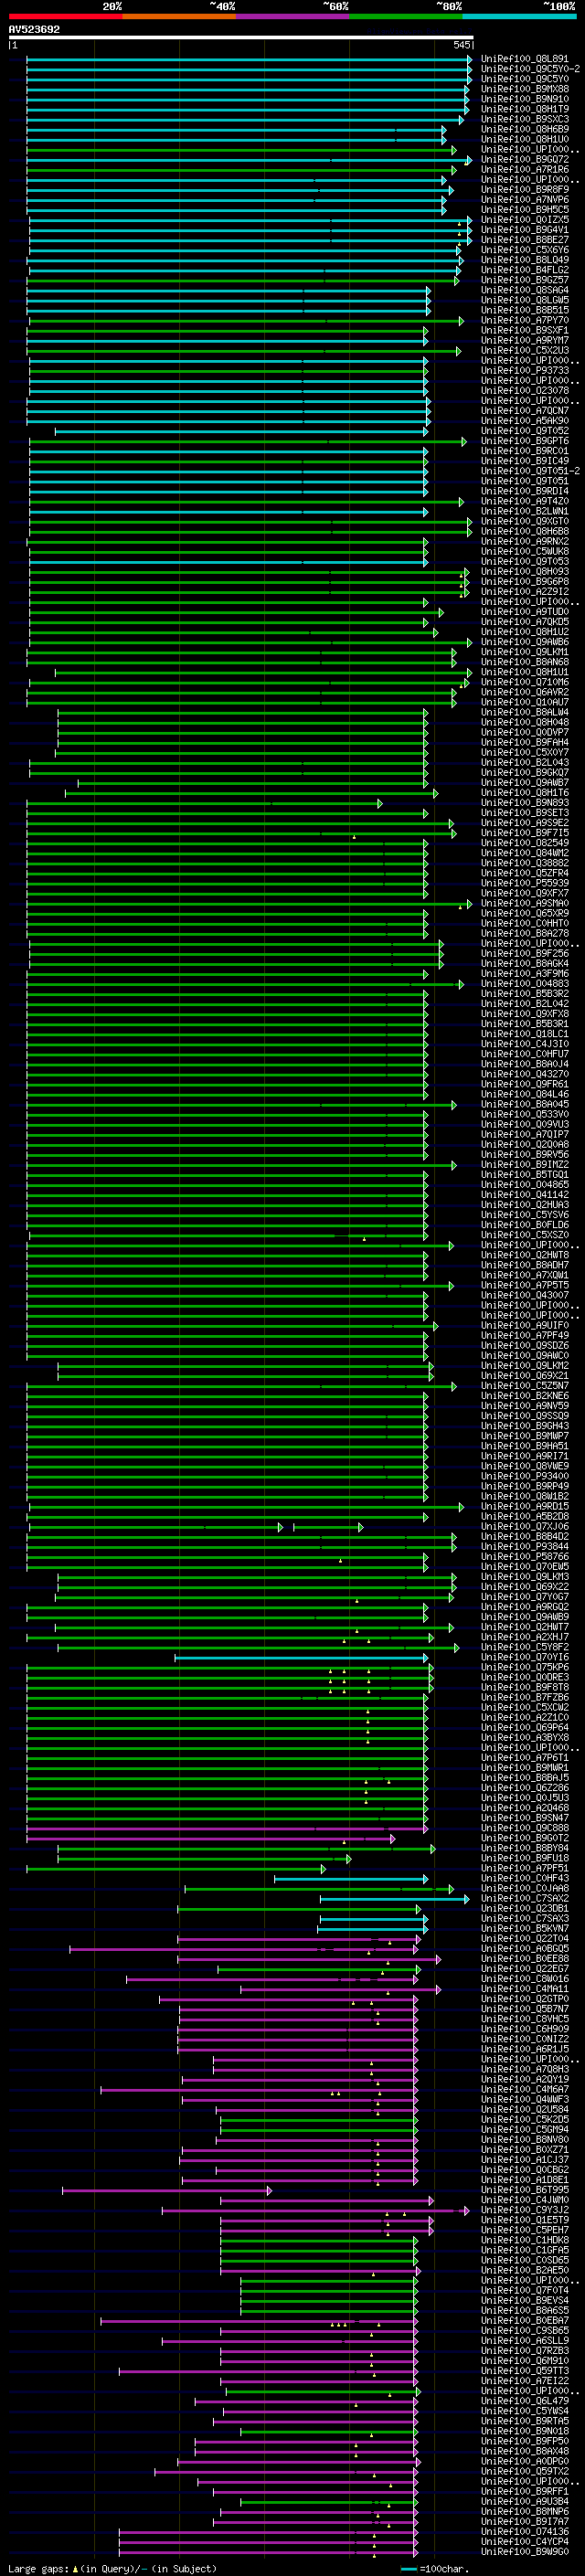This screenshot has width=585, height=2576.
Task: Select hit label UniRef100_A7P5T5
Action: pyautogui.click(x=524, y=1286)
